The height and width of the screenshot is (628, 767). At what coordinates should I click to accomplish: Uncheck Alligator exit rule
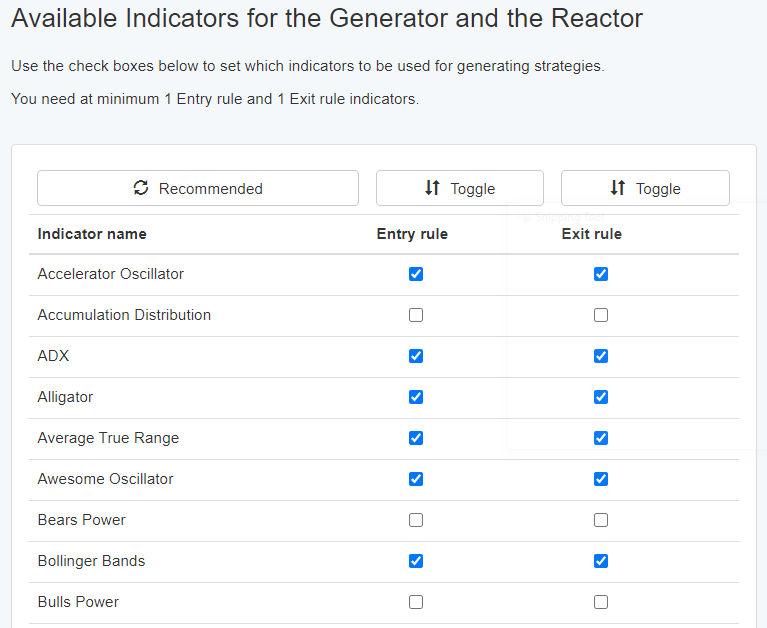click(601, 397)
